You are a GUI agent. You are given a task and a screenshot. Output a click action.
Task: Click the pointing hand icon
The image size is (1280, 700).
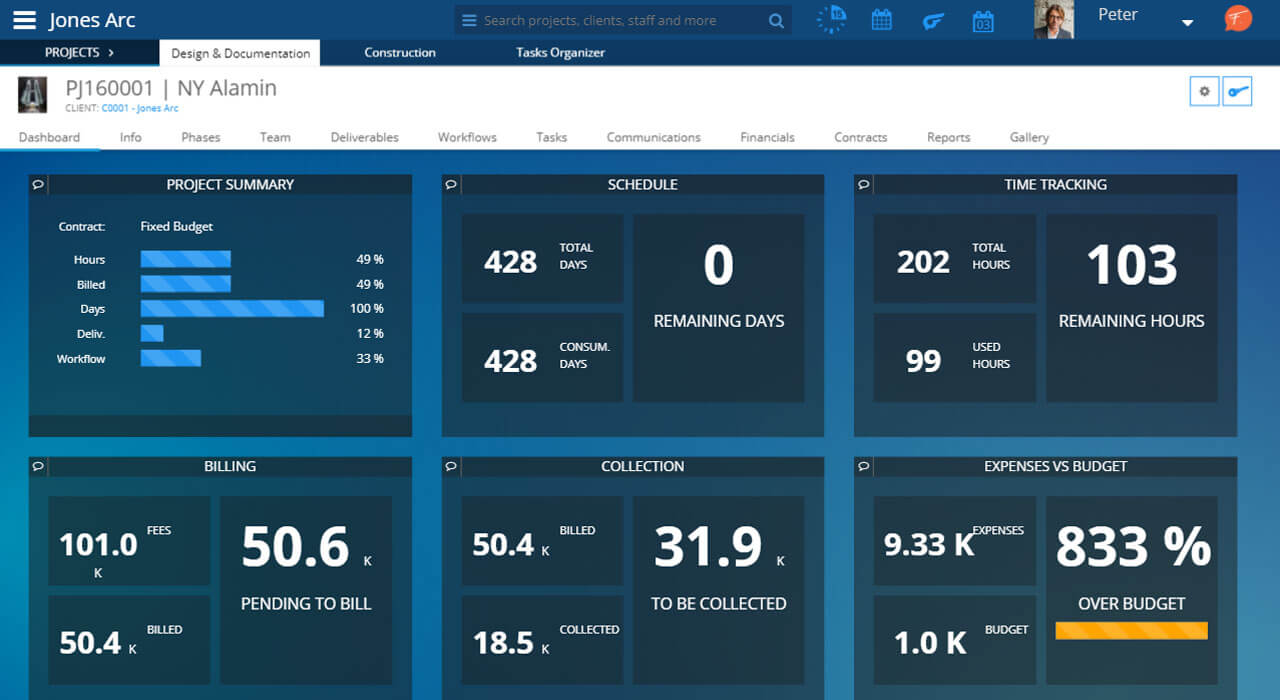coord(933,20)
